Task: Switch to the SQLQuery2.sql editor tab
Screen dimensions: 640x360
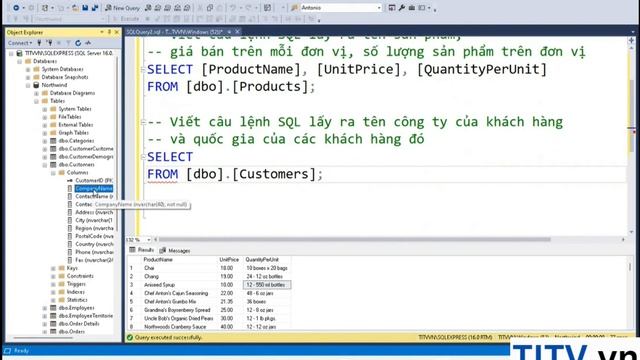Action: click(175, 32)
